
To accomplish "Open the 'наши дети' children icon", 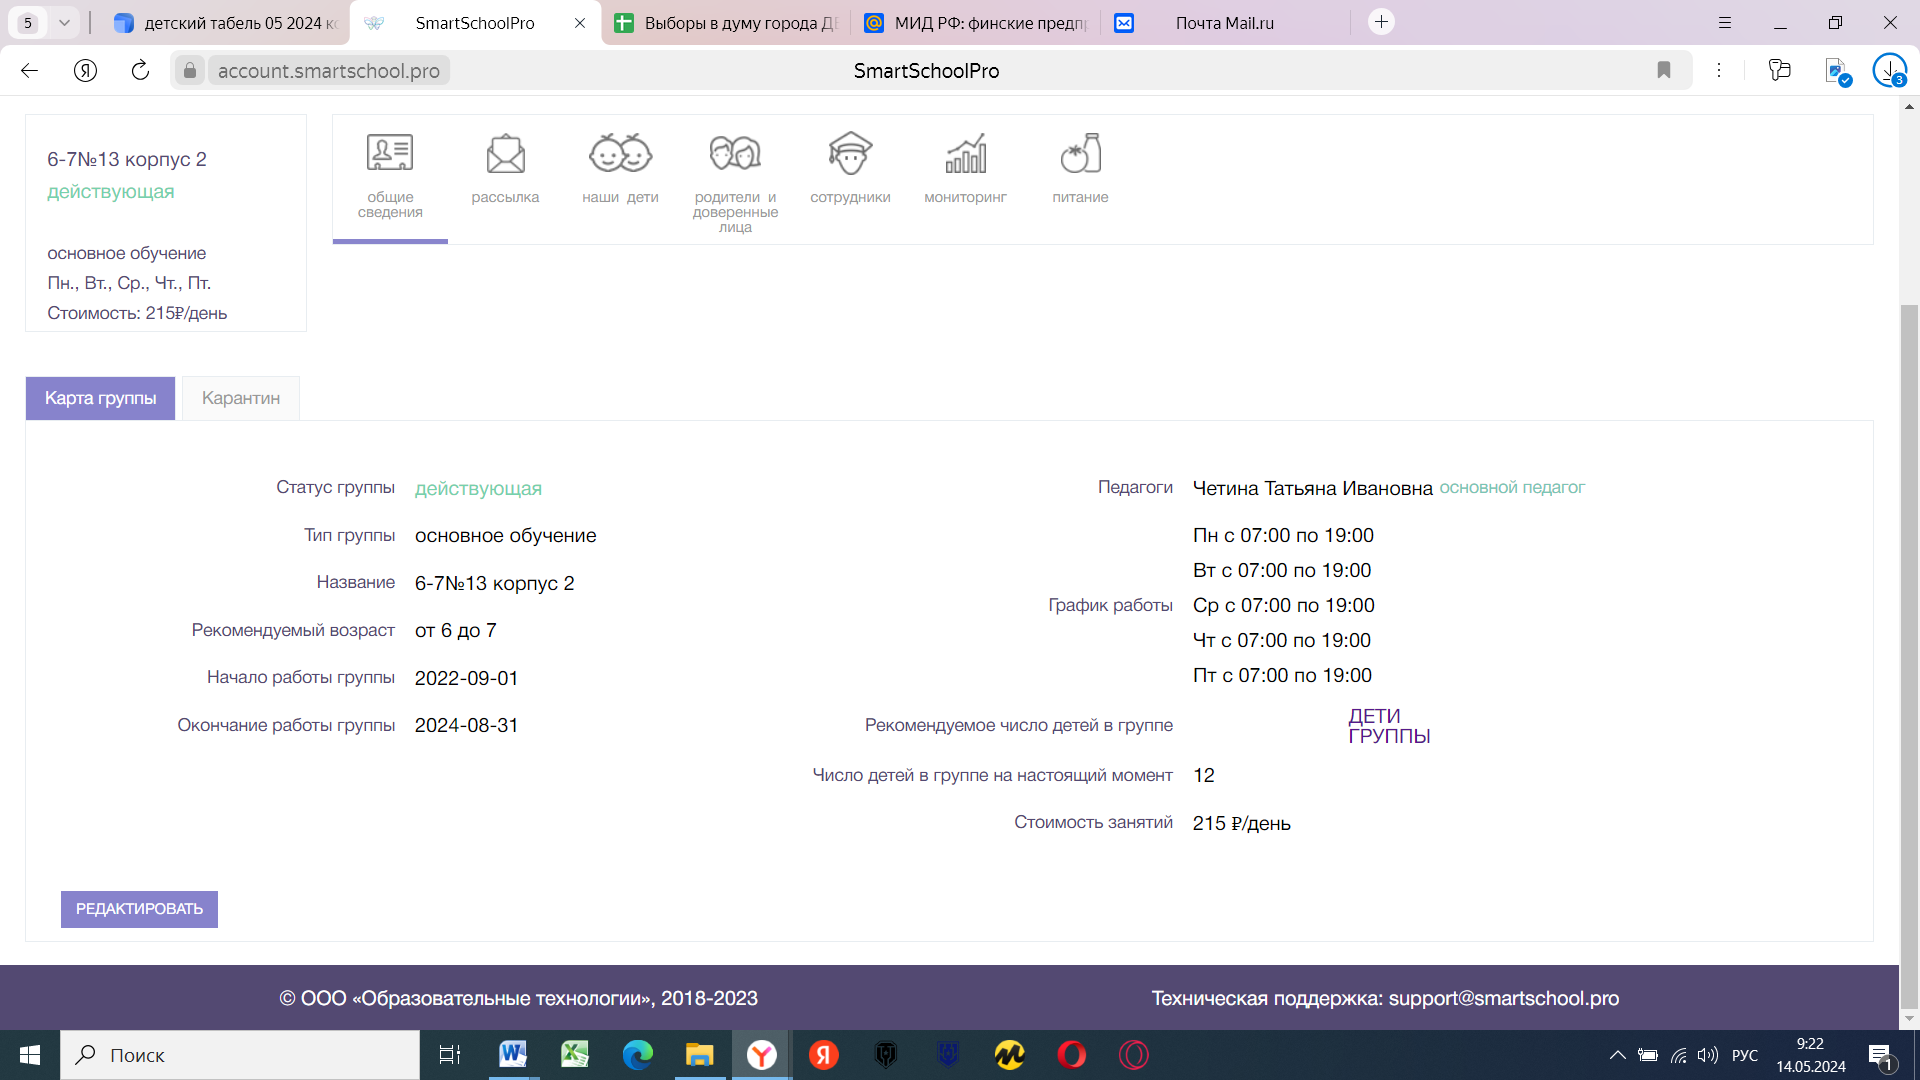I will (x=620, y=155).
